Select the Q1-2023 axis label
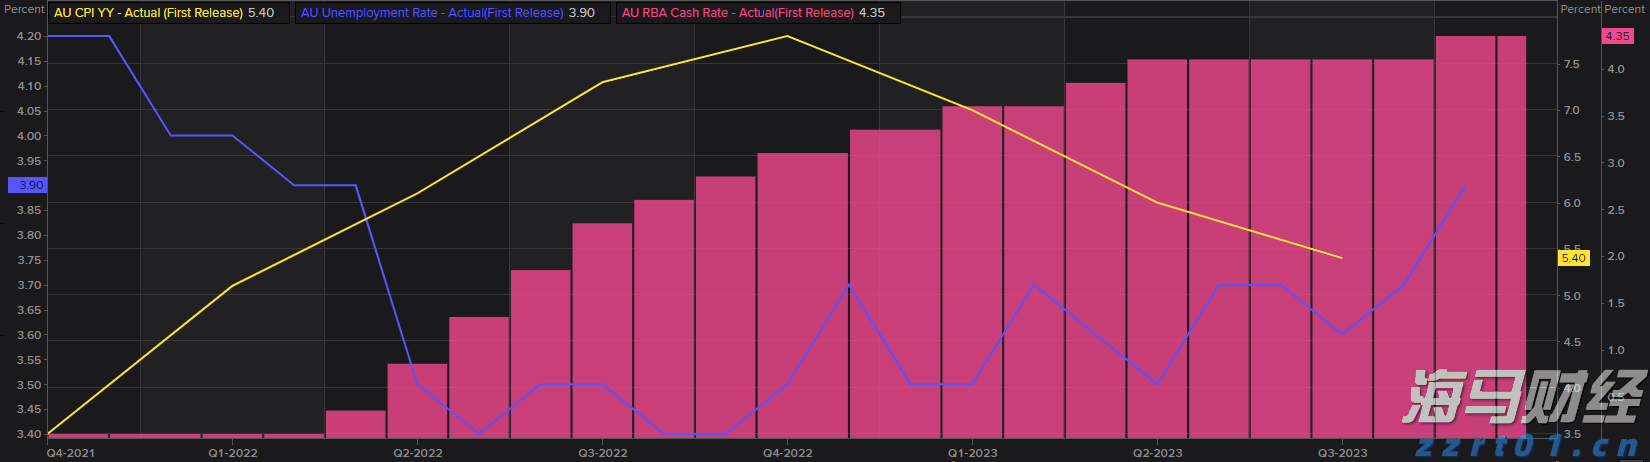Viewport: 1650px width, 462px height. point(973,453)
